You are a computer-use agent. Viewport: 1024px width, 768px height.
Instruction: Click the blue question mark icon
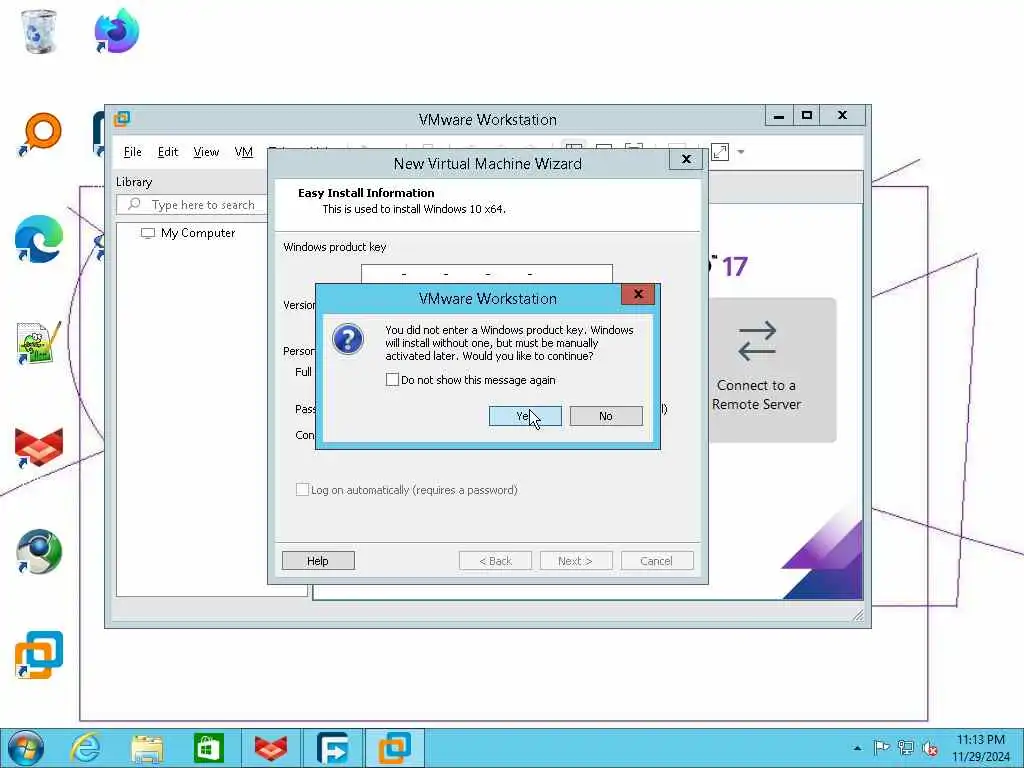tap(348, 339)
